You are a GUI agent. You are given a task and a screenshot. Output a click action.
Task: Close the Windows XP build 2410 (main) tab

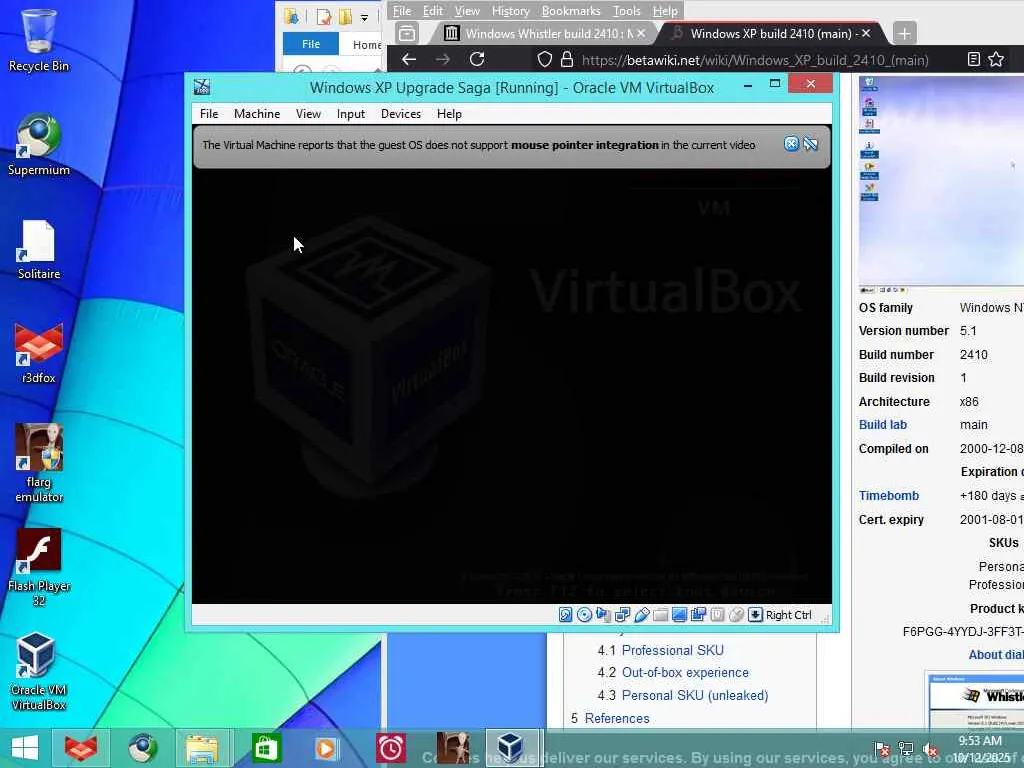coord(866,33)
